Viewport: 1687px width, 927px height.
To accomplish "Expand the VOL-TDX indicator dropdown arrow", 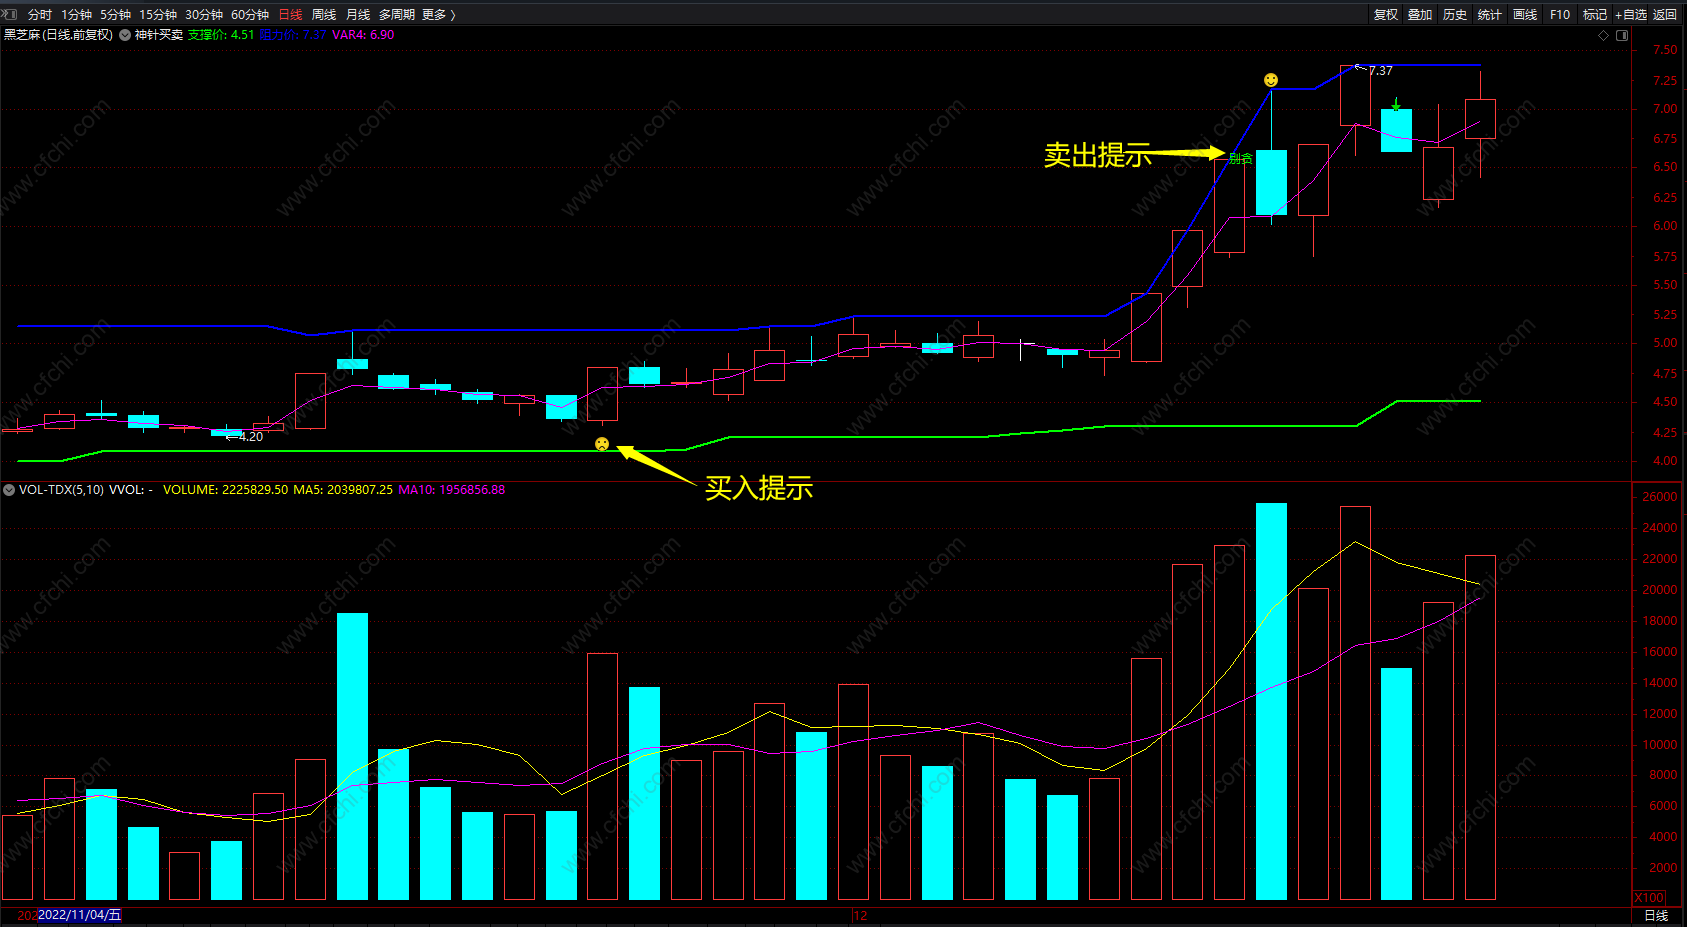I will tap(9, 490).
